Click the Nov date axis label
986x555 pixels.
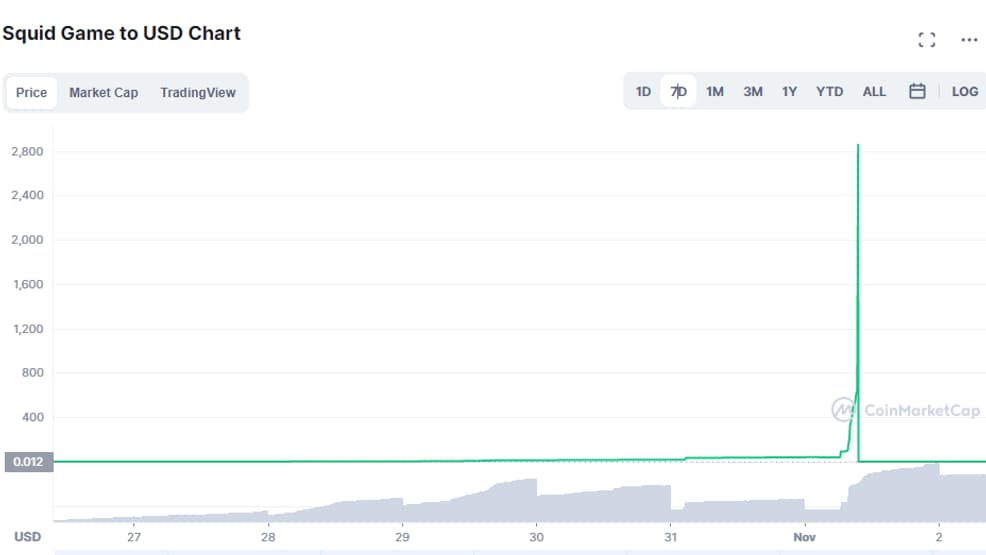[804, 537]
